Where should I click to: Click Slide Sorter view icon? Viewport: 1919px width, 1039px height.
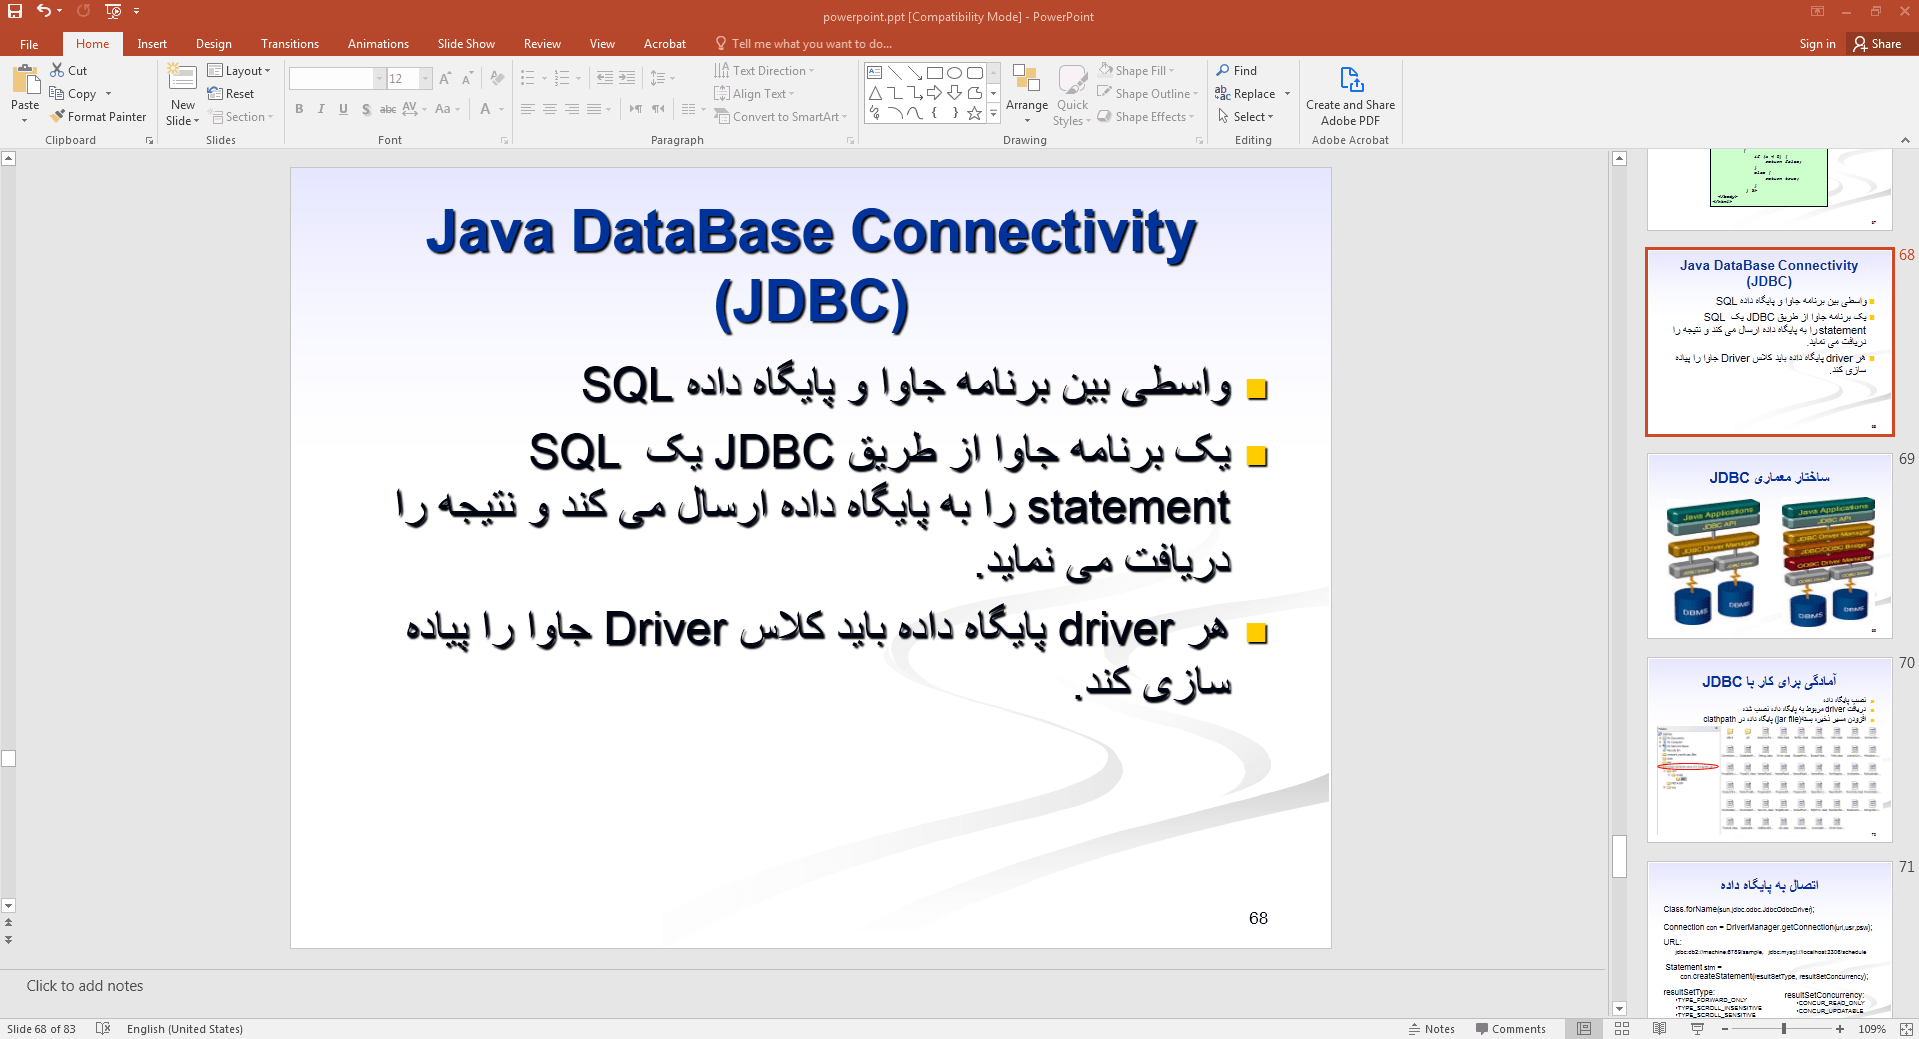pyautogui.click(x=1622, y=1029)
